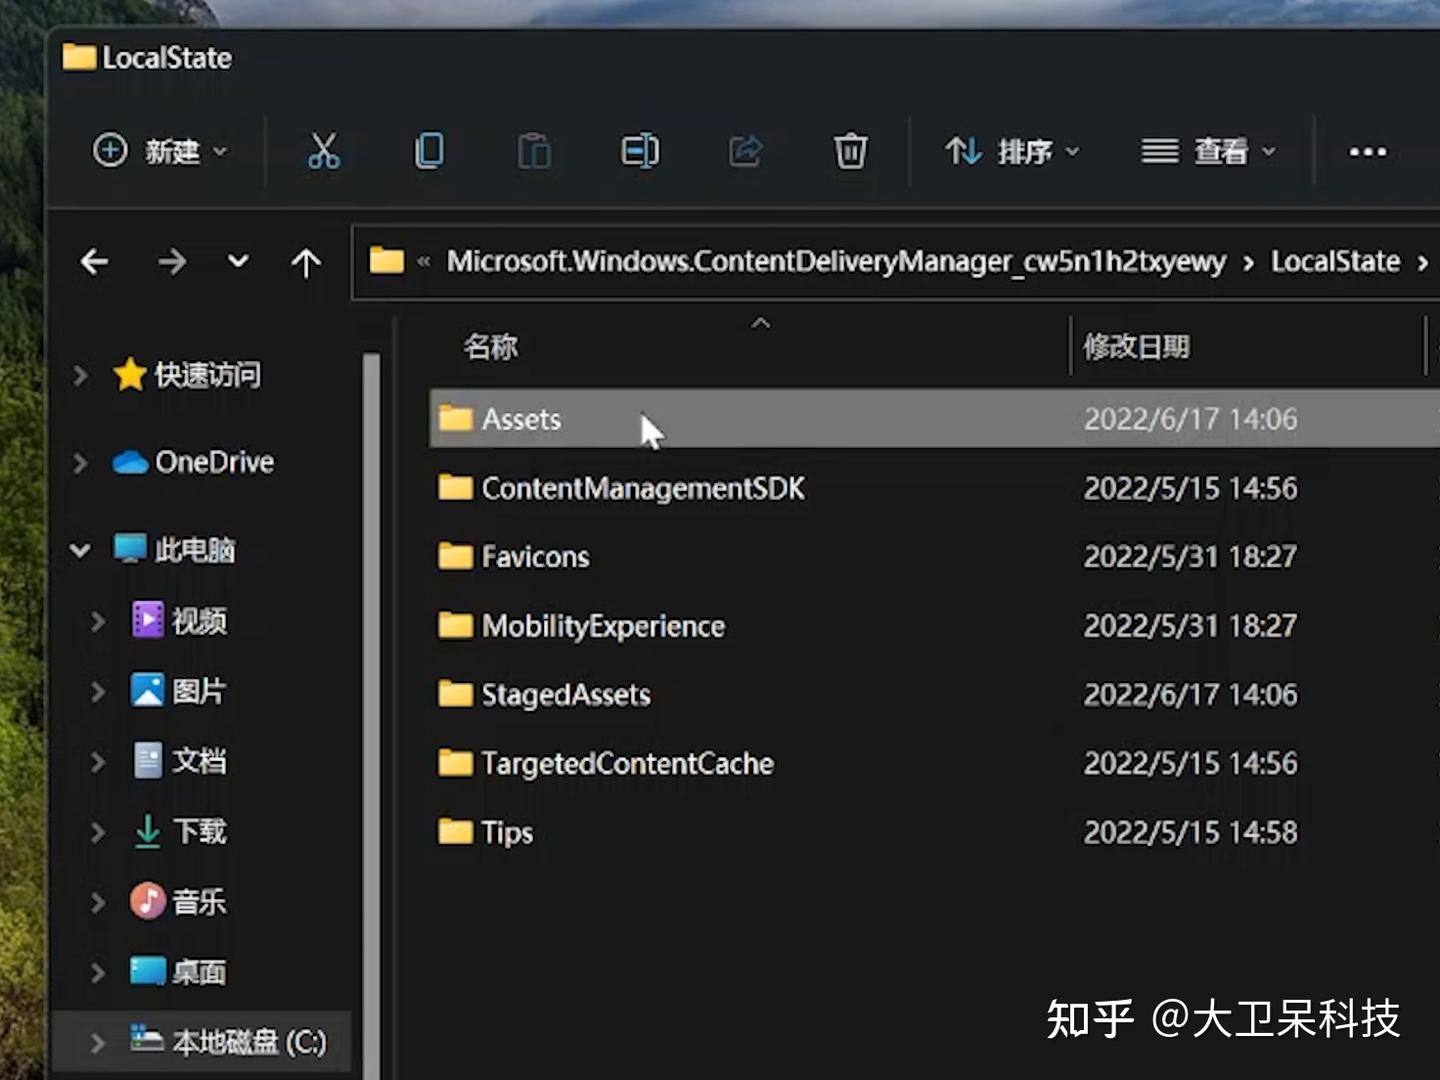Go back with the left arrow

94,262
